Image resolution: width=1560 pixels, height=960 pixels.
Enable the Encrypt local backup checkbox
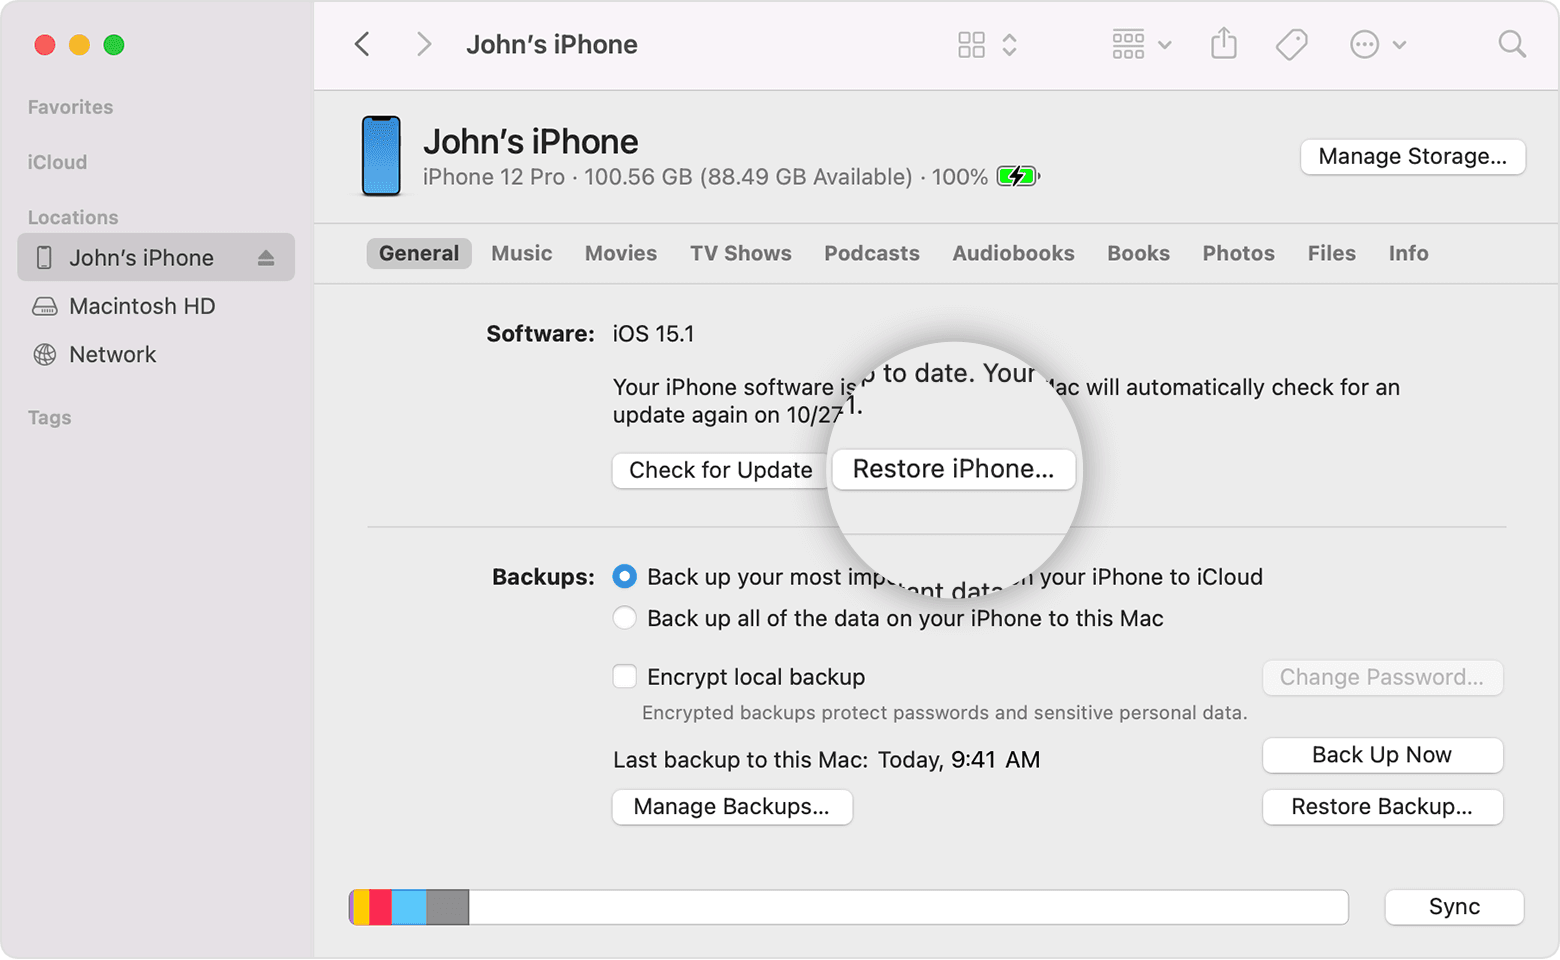[x=624, y=677]
